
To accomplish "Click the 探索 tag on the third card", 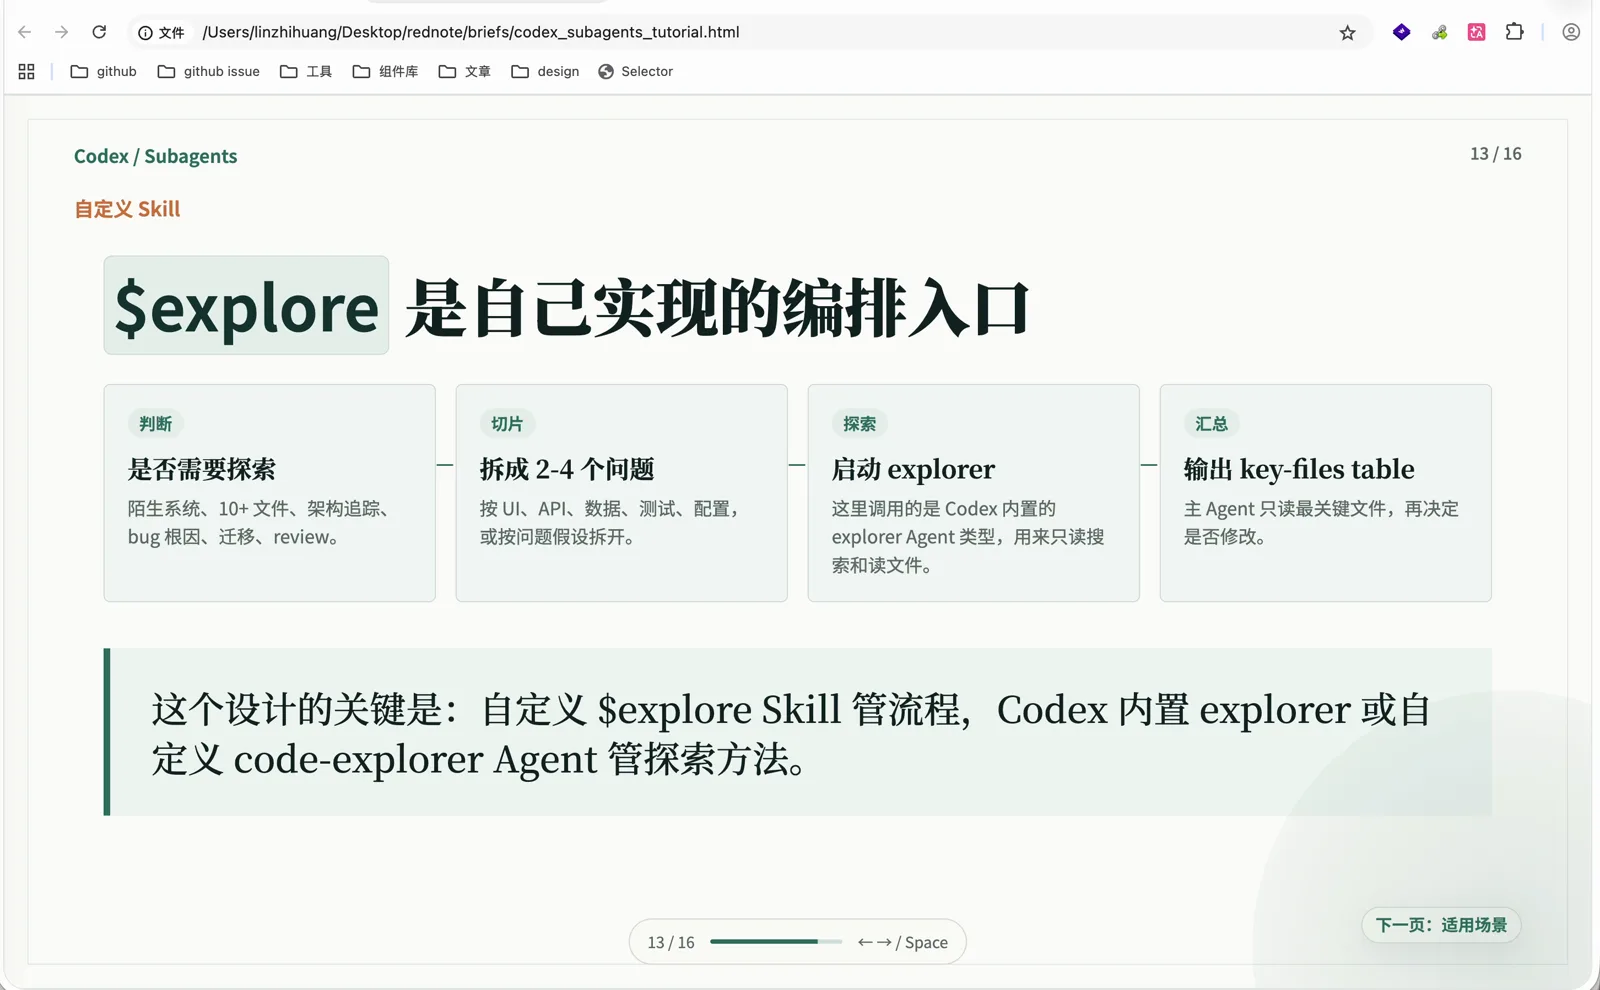I will [x=859, y=424].
